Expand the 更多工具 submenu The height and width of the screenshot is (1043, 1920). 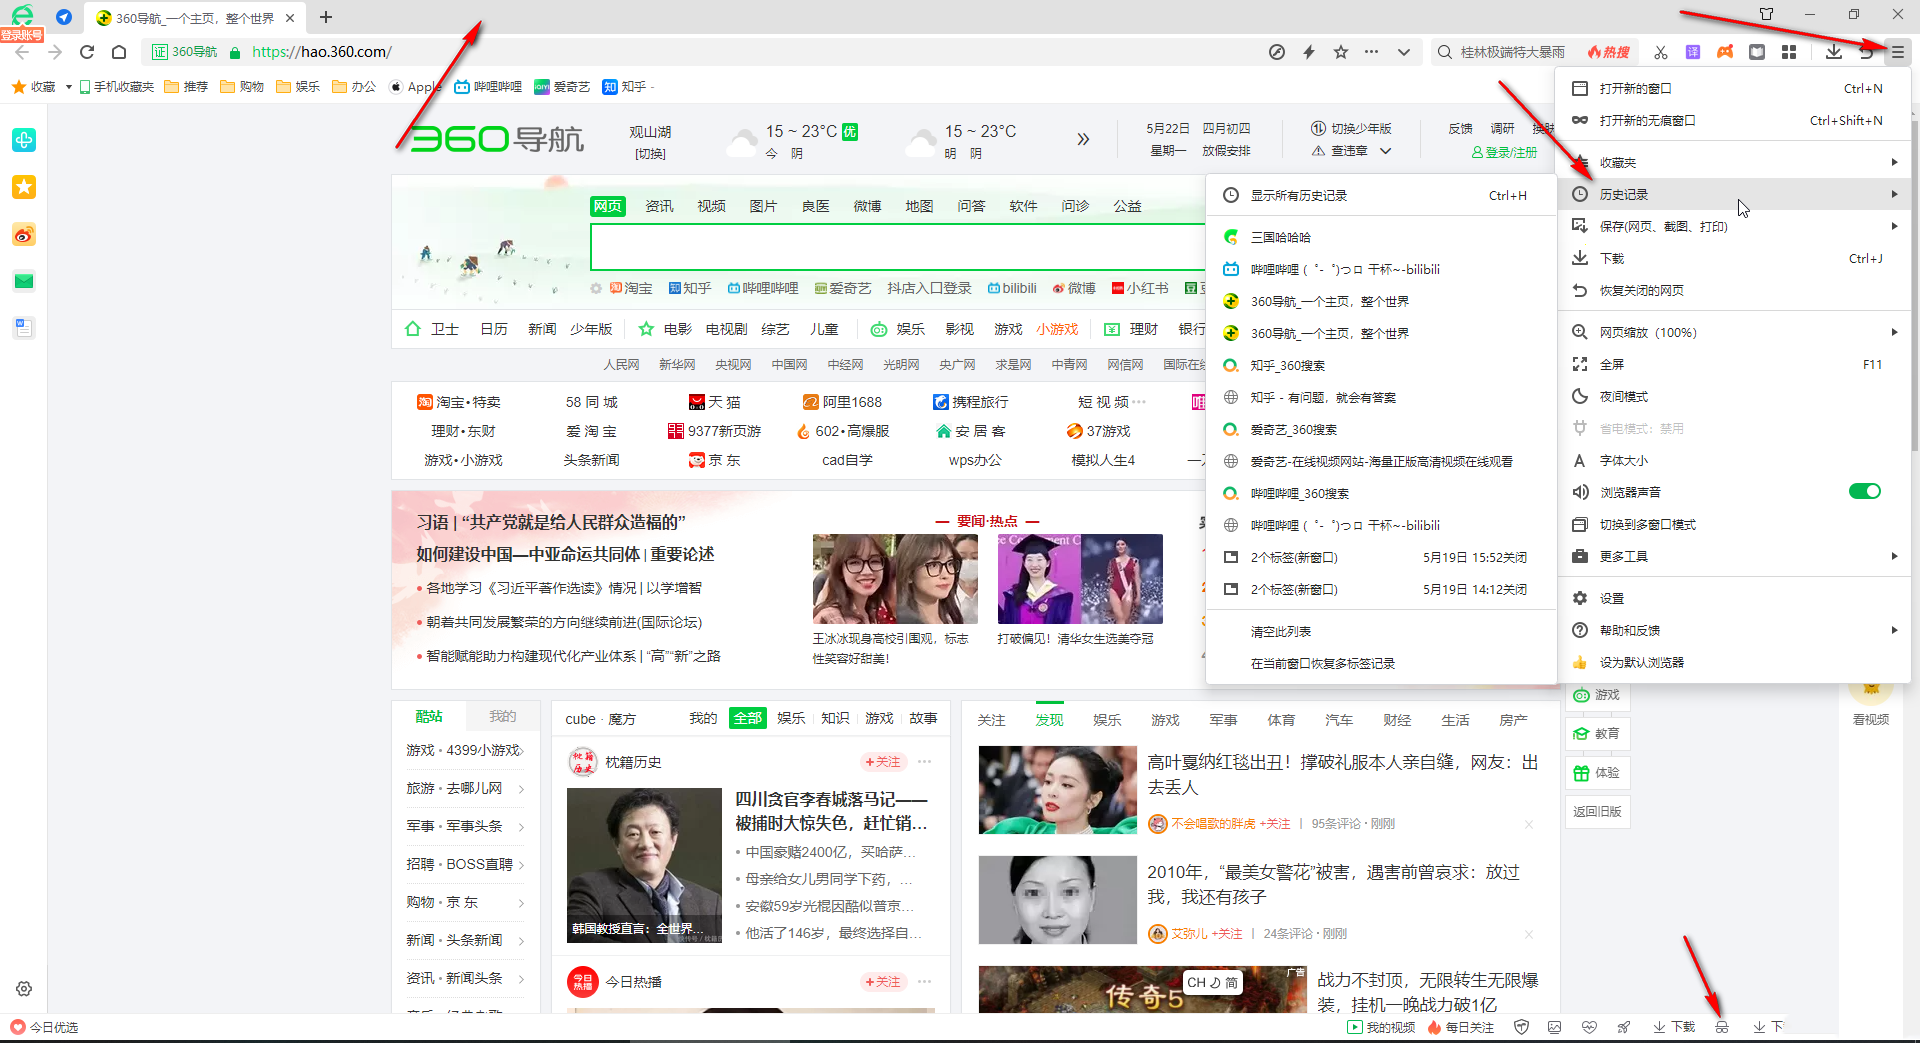(x=1734, y=556)
